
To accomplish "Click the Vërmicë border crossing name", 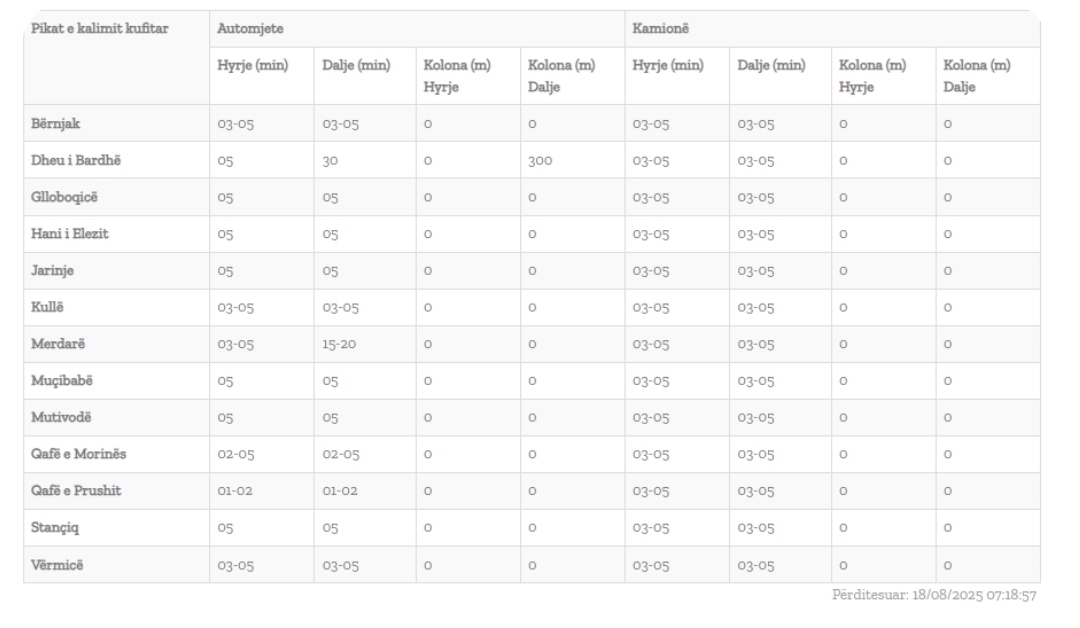I will point(57,565).
